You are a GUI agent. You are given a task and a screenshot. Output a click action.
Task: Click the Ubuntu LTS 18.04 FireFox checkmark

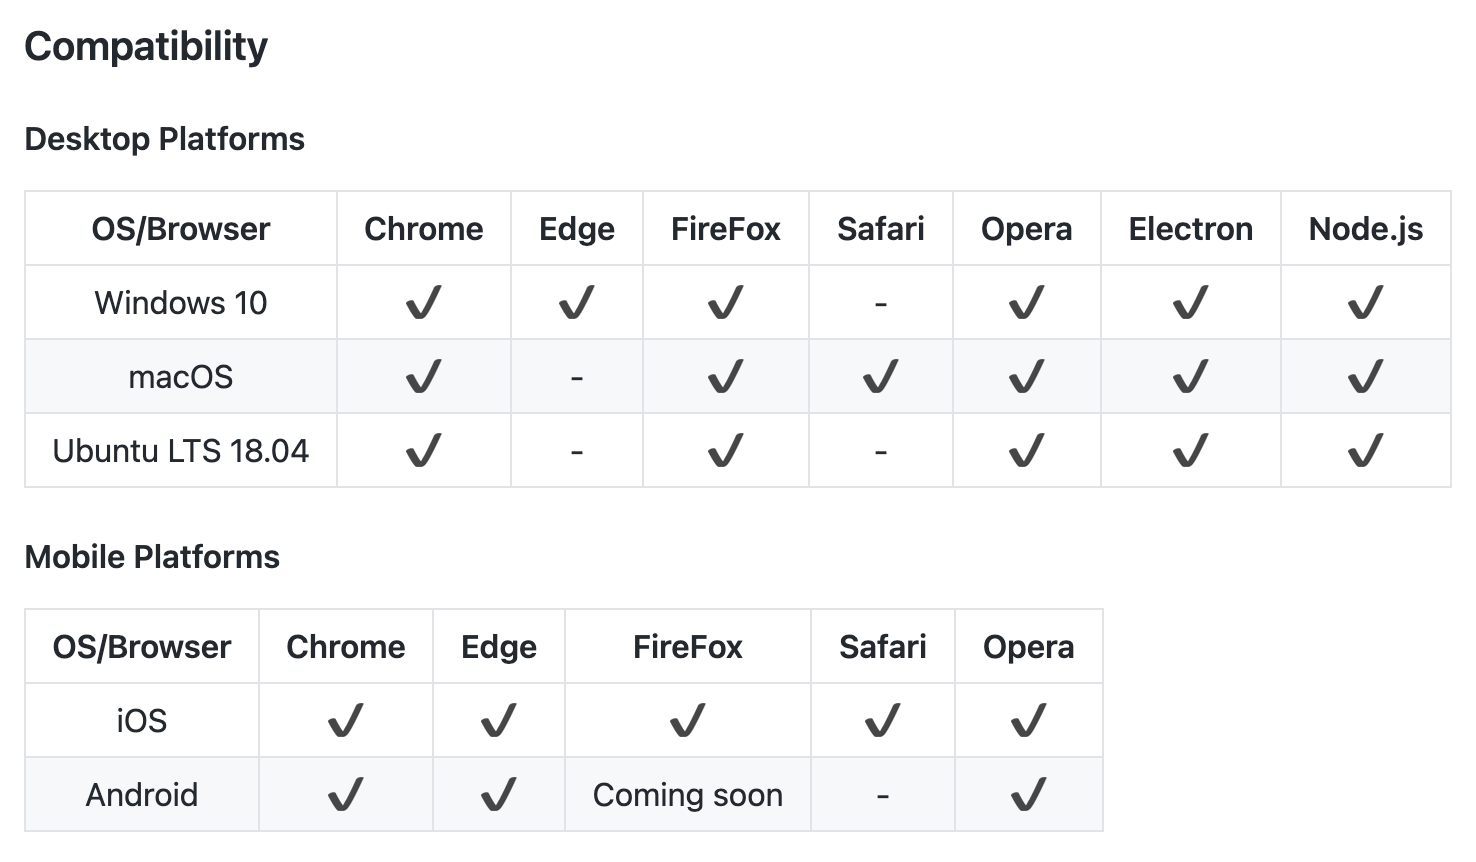coord(725,450)
